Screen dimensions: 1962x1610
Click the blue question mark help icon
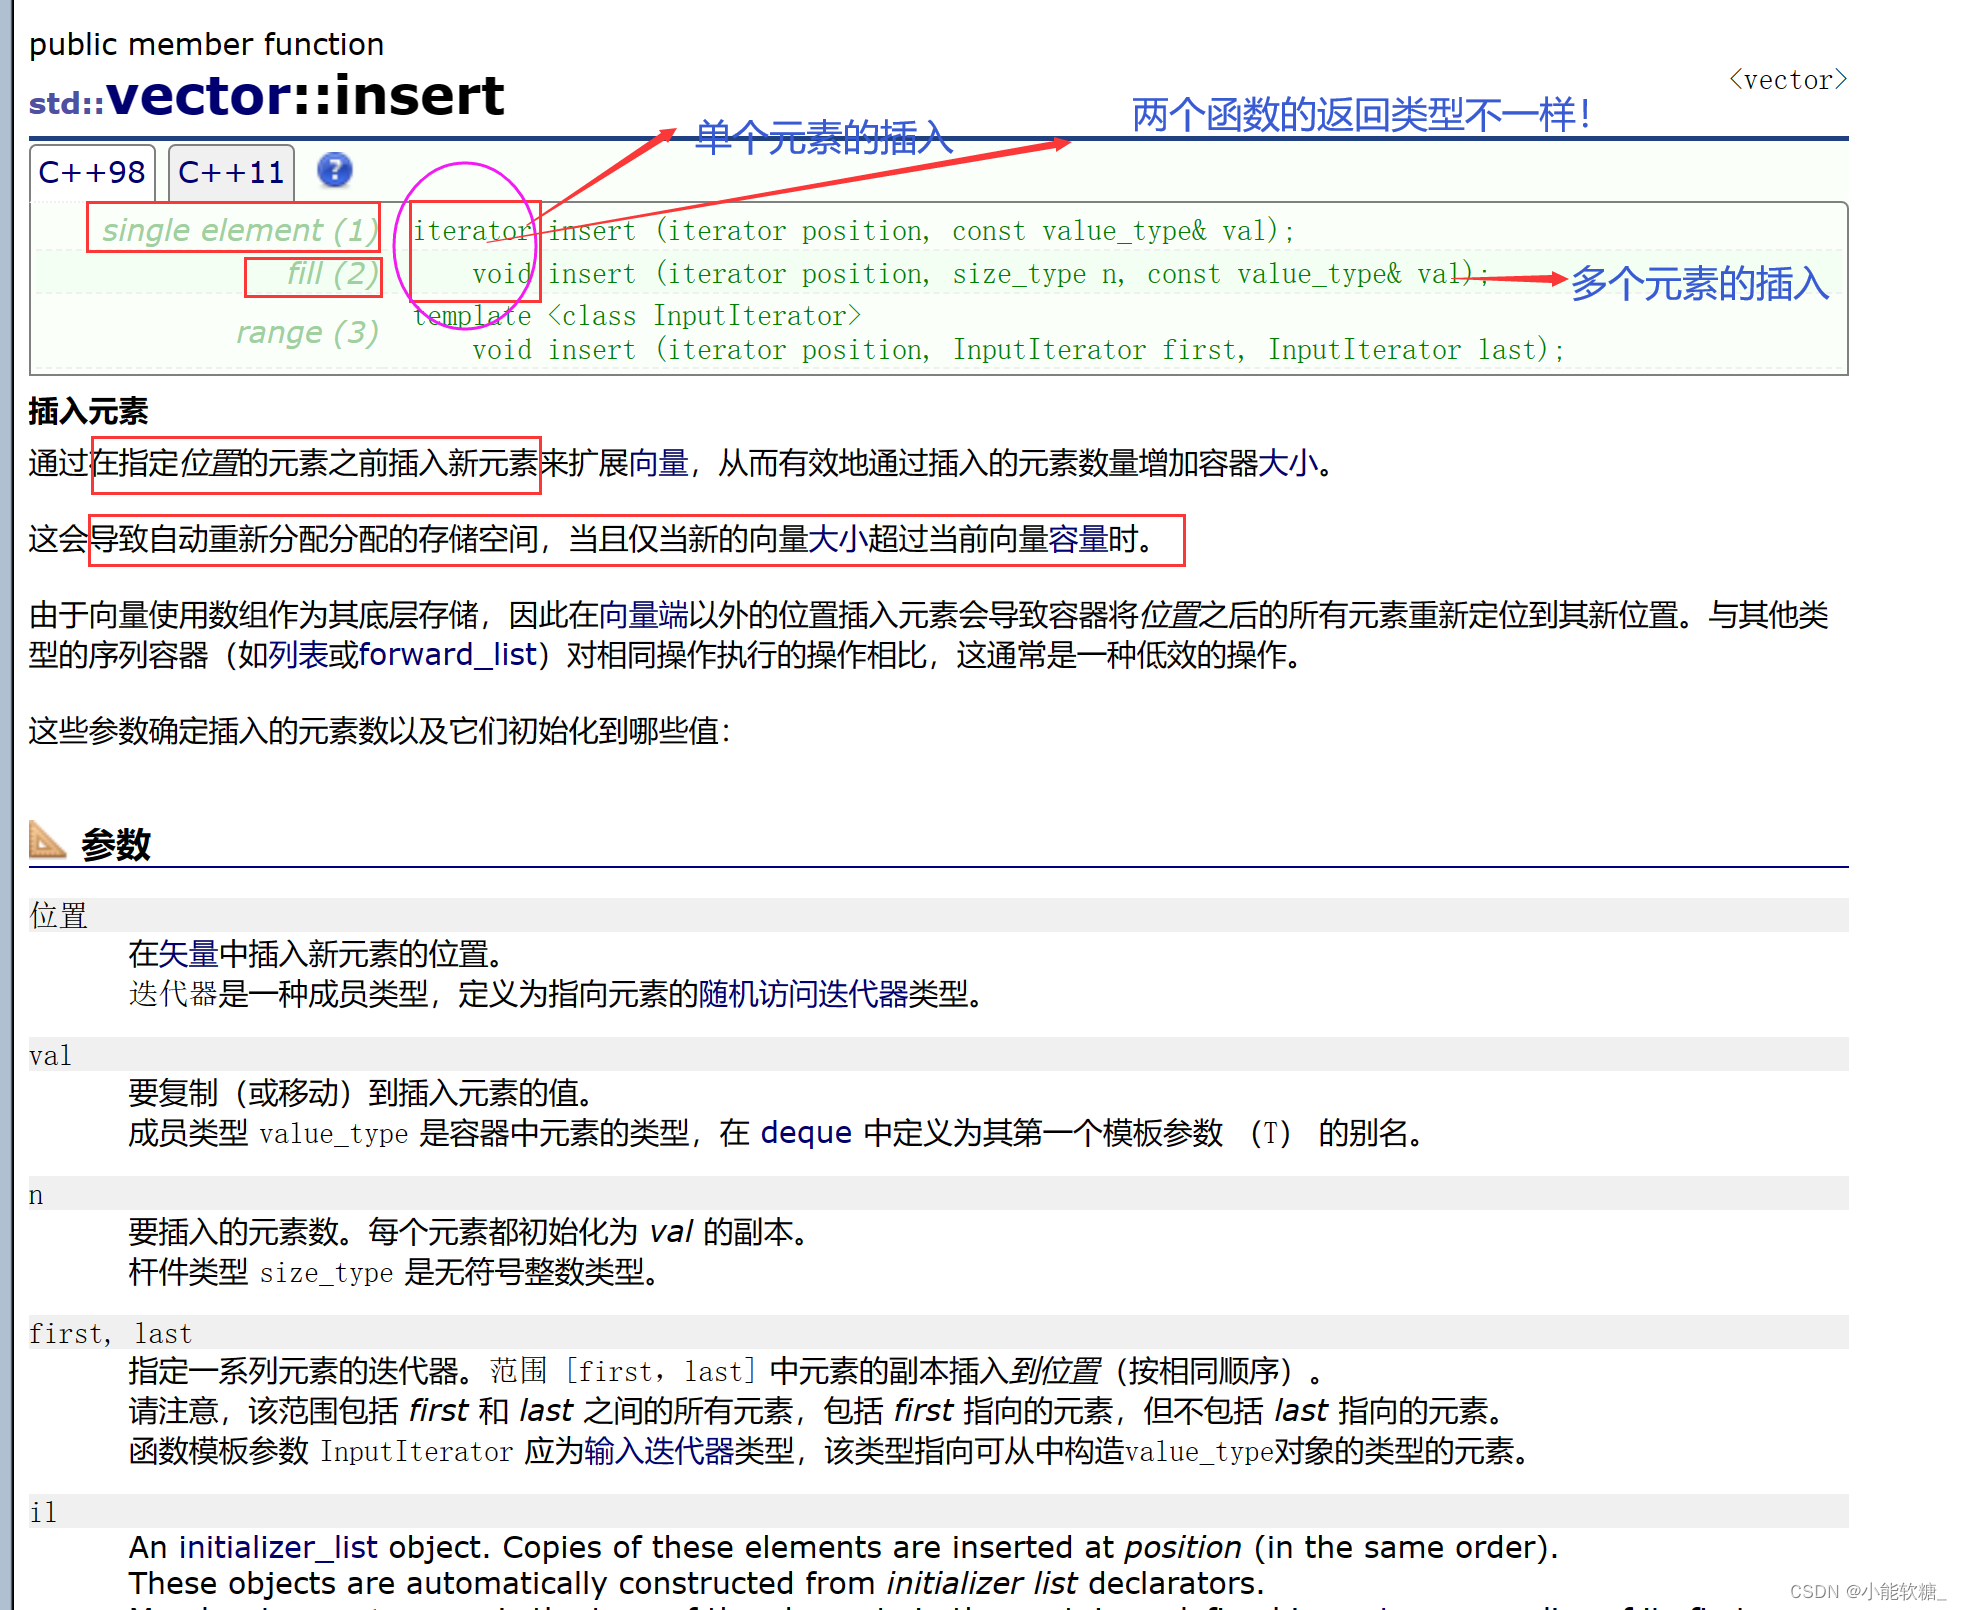[335, 170]
